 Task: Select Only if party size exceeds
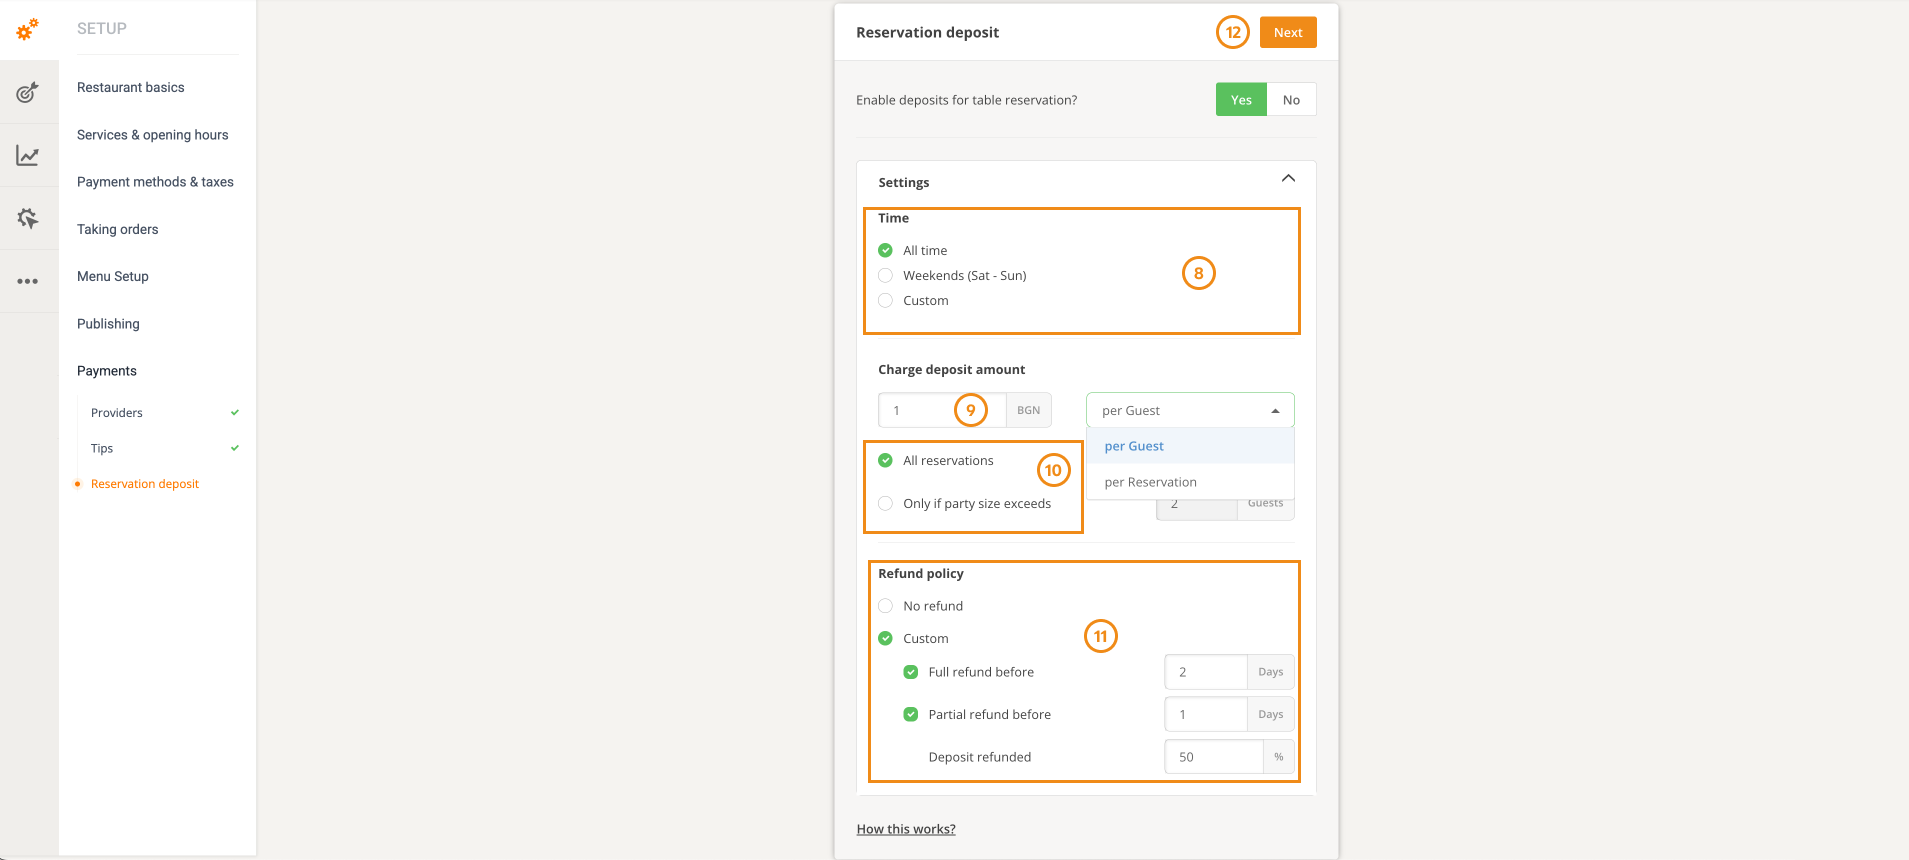(886, 504)
